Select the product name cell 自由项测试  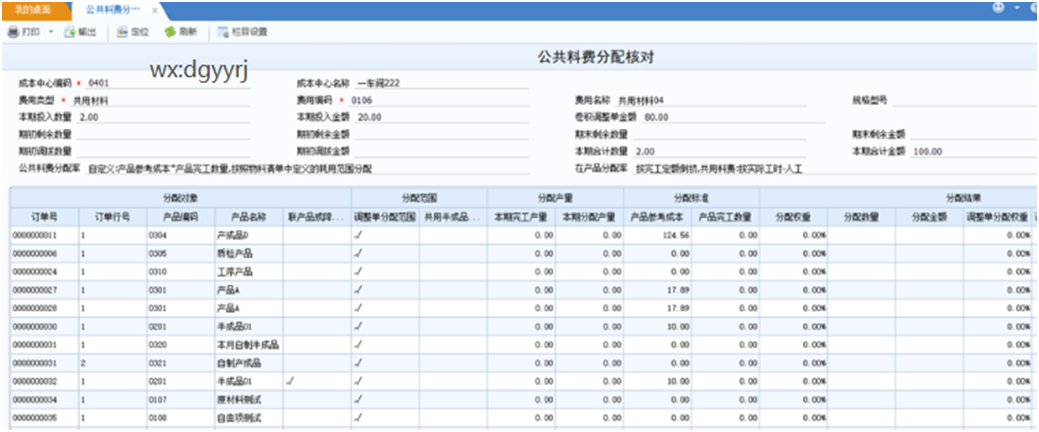point(249,418)
